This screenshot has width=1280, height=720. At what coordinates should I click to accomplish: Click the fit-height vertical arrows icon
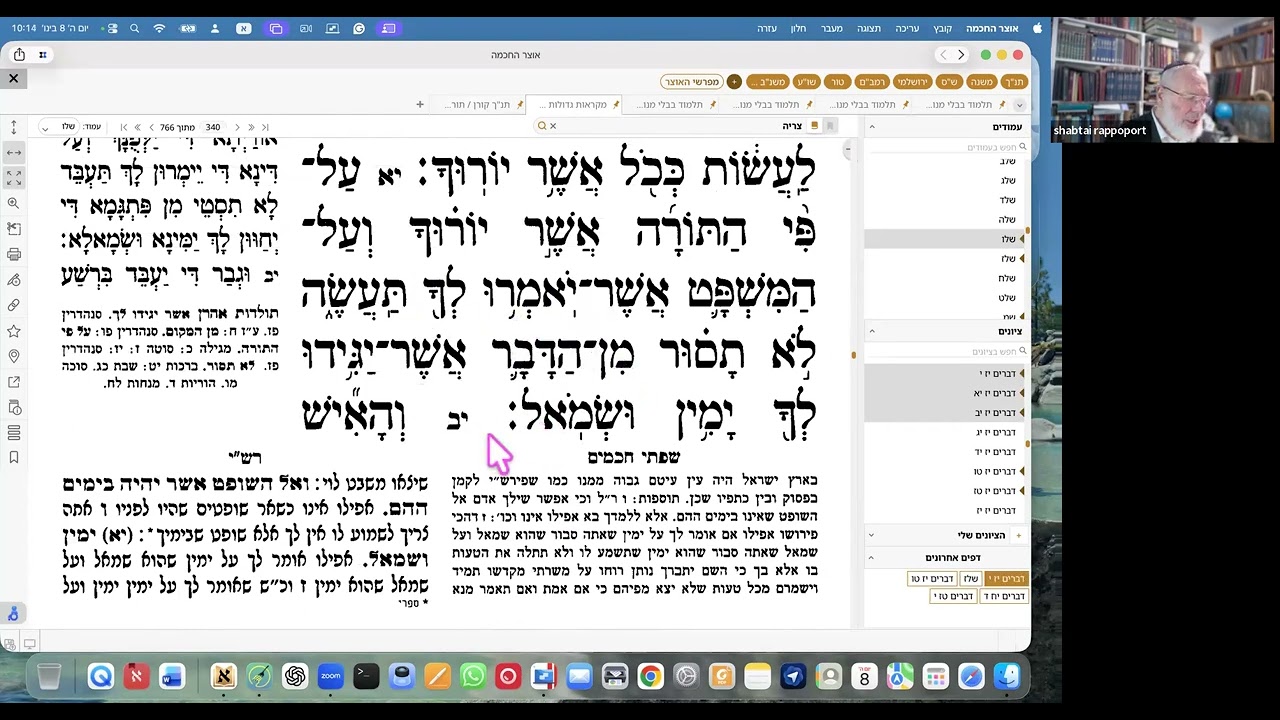click(13, 128)
